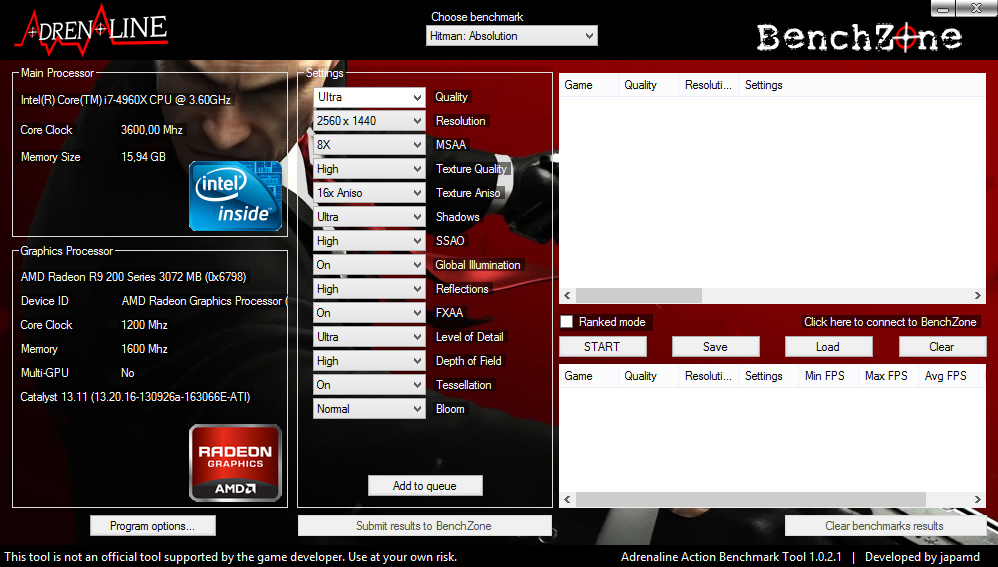Open the Quality dropdown set to Ultra
This screenshot has width=998, height=567.
[369, 97]
